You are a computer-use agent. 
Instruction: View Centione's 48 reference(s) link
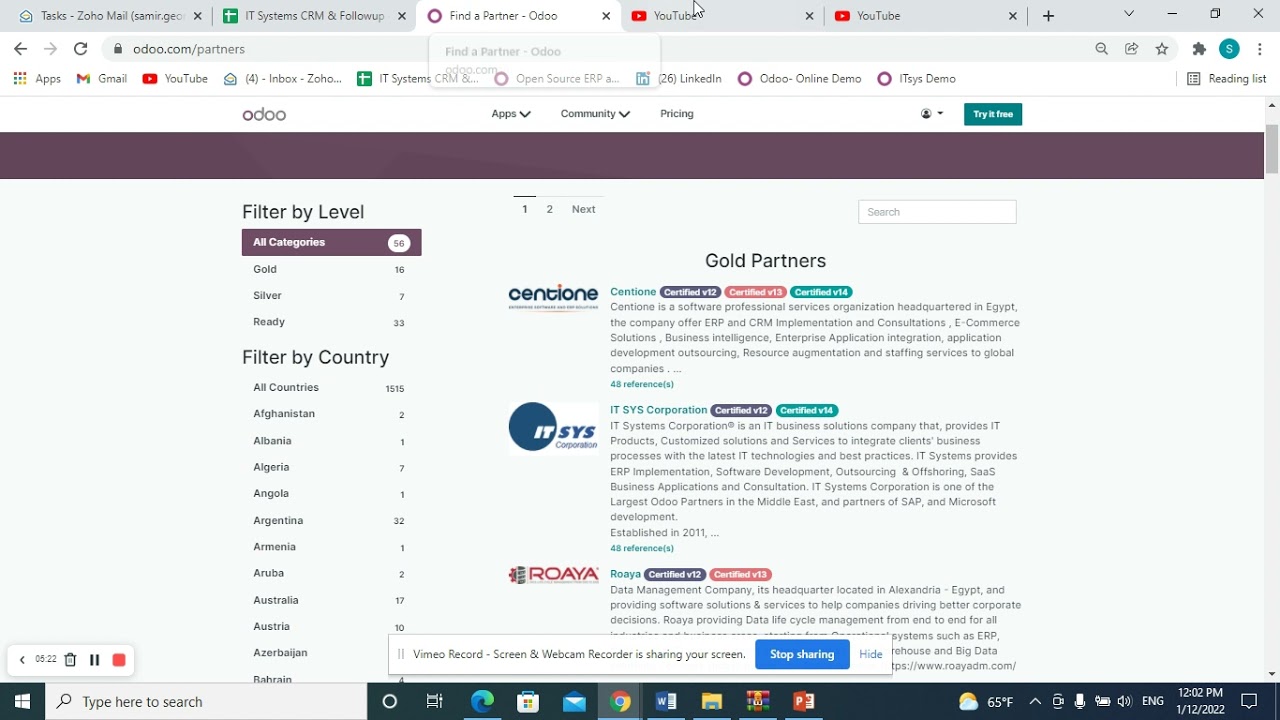[642, 384]
